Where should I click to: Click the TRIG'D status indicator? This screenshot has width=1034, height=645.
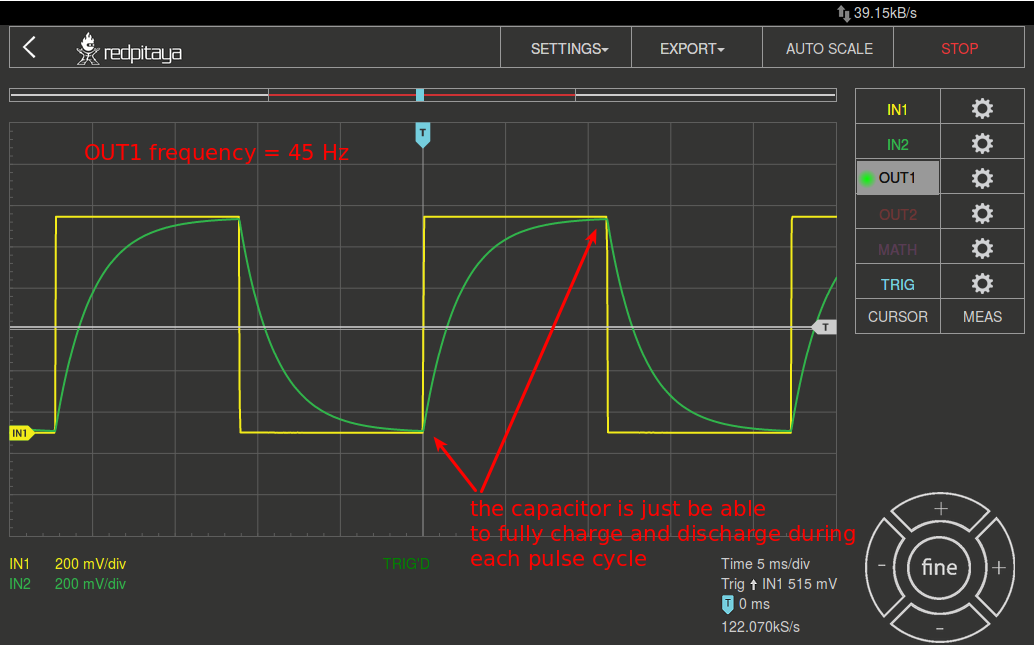point(406,564)
